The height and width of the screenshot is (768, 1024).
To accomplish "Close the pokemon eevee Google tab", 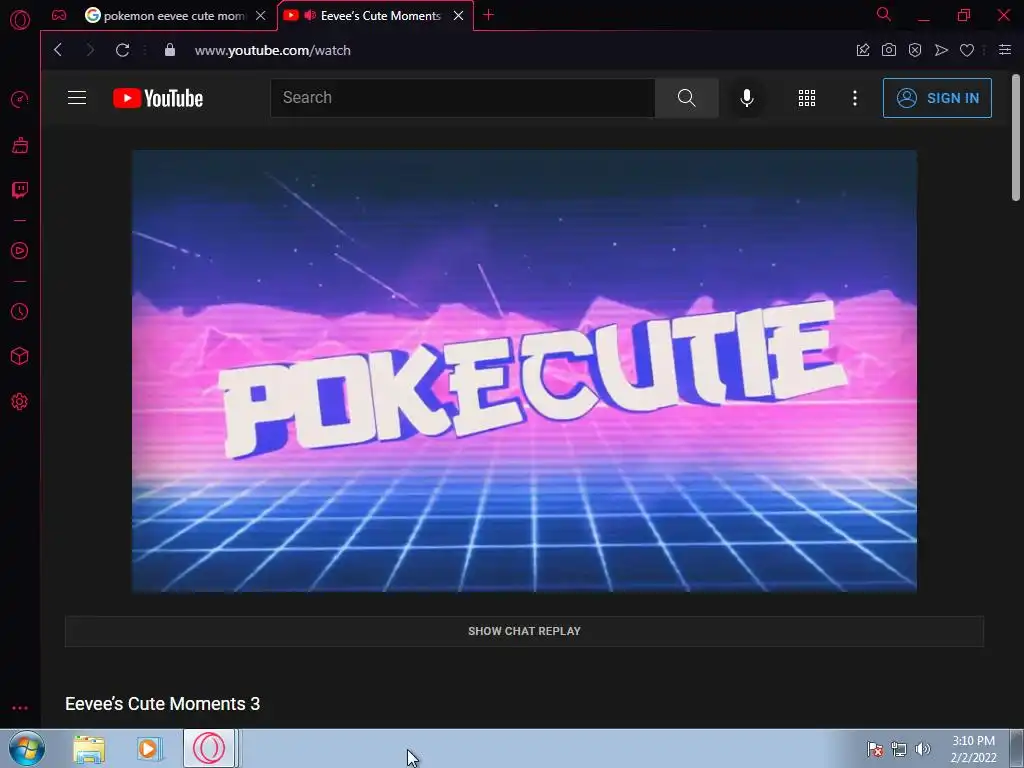I will click(261, 16).
